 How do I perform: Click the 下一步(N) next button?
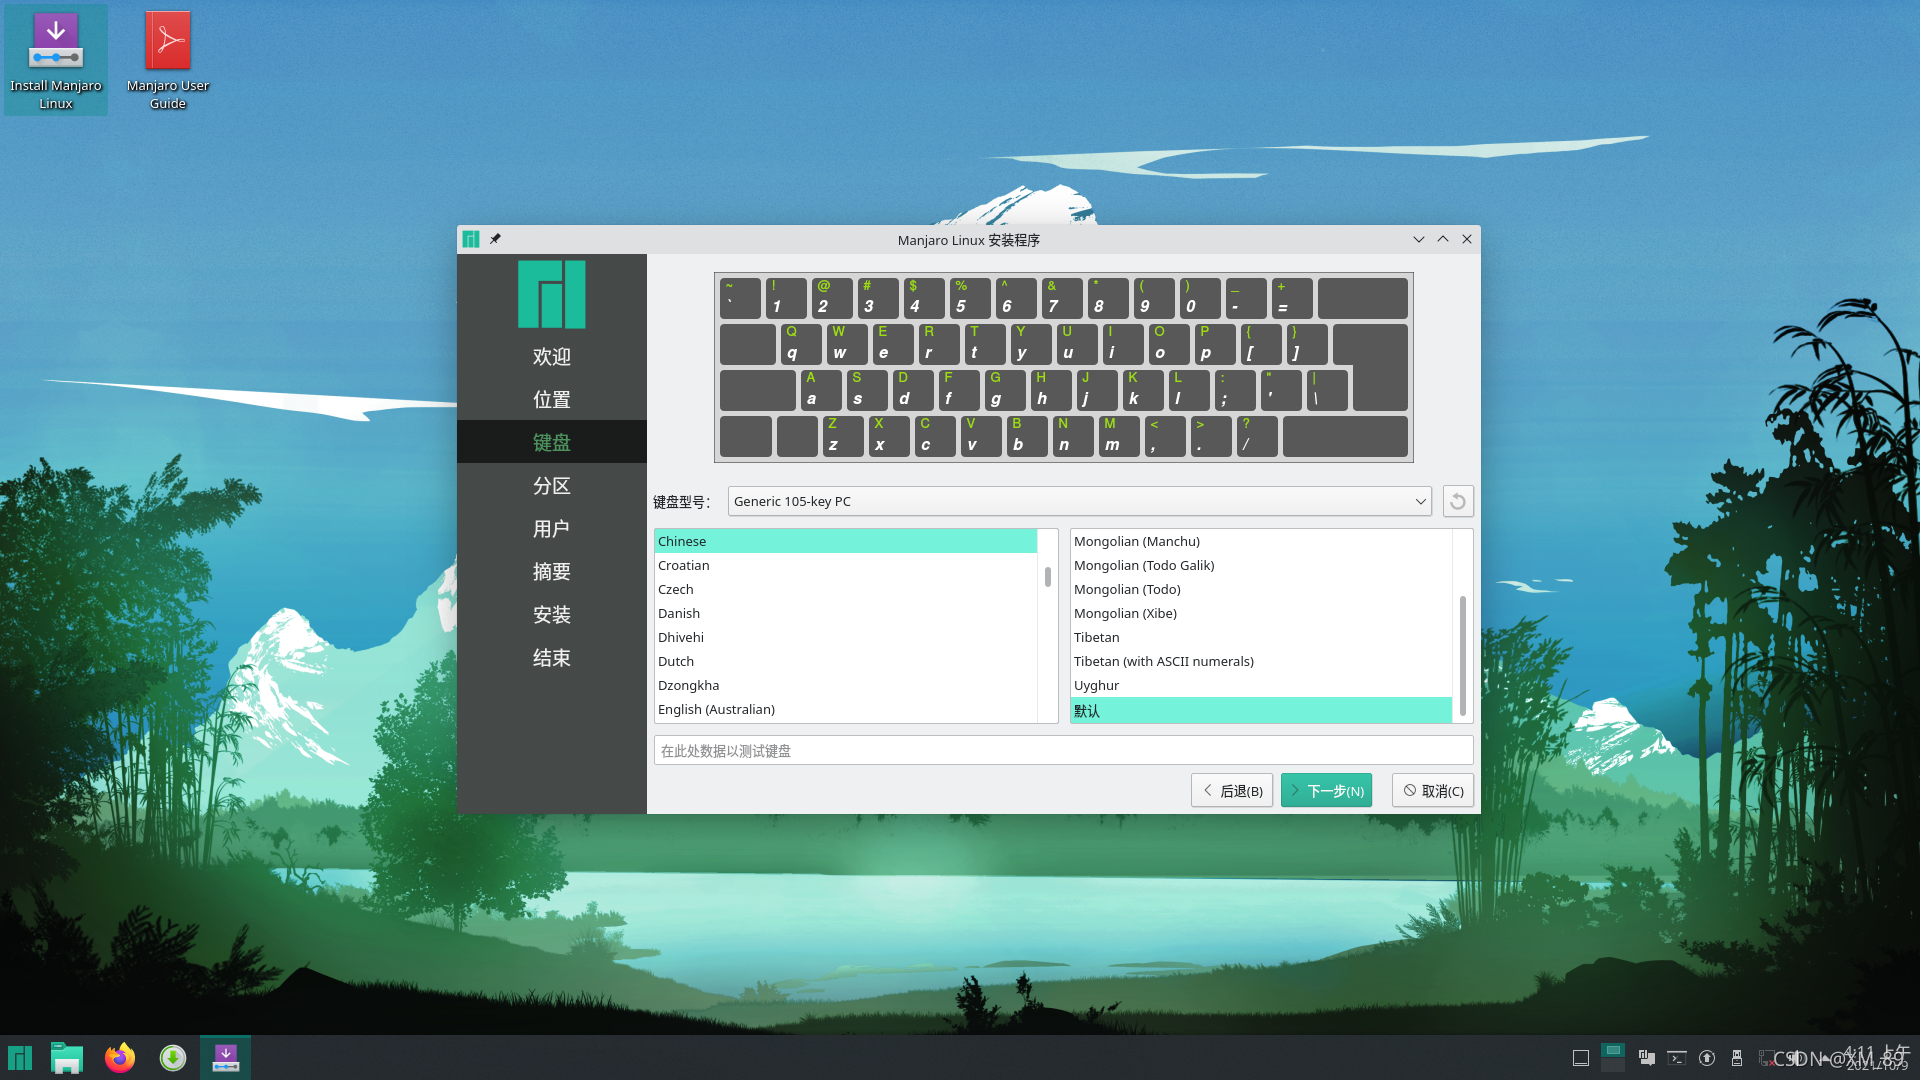pos(1326,790)
